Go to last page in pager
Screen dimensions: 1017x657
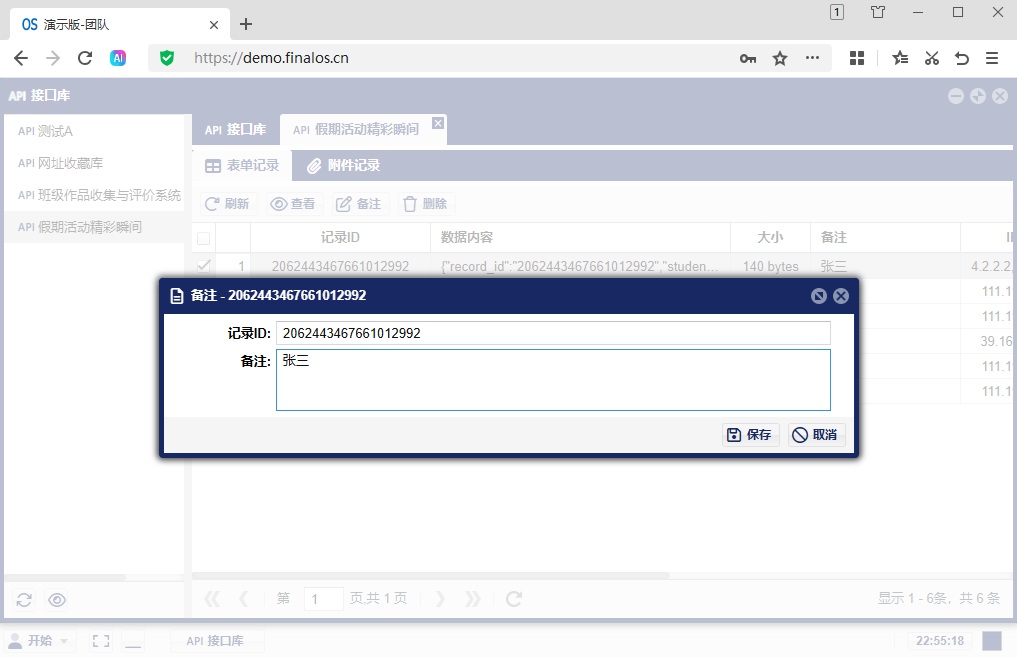pyautogui.click(x=473, y=599)
